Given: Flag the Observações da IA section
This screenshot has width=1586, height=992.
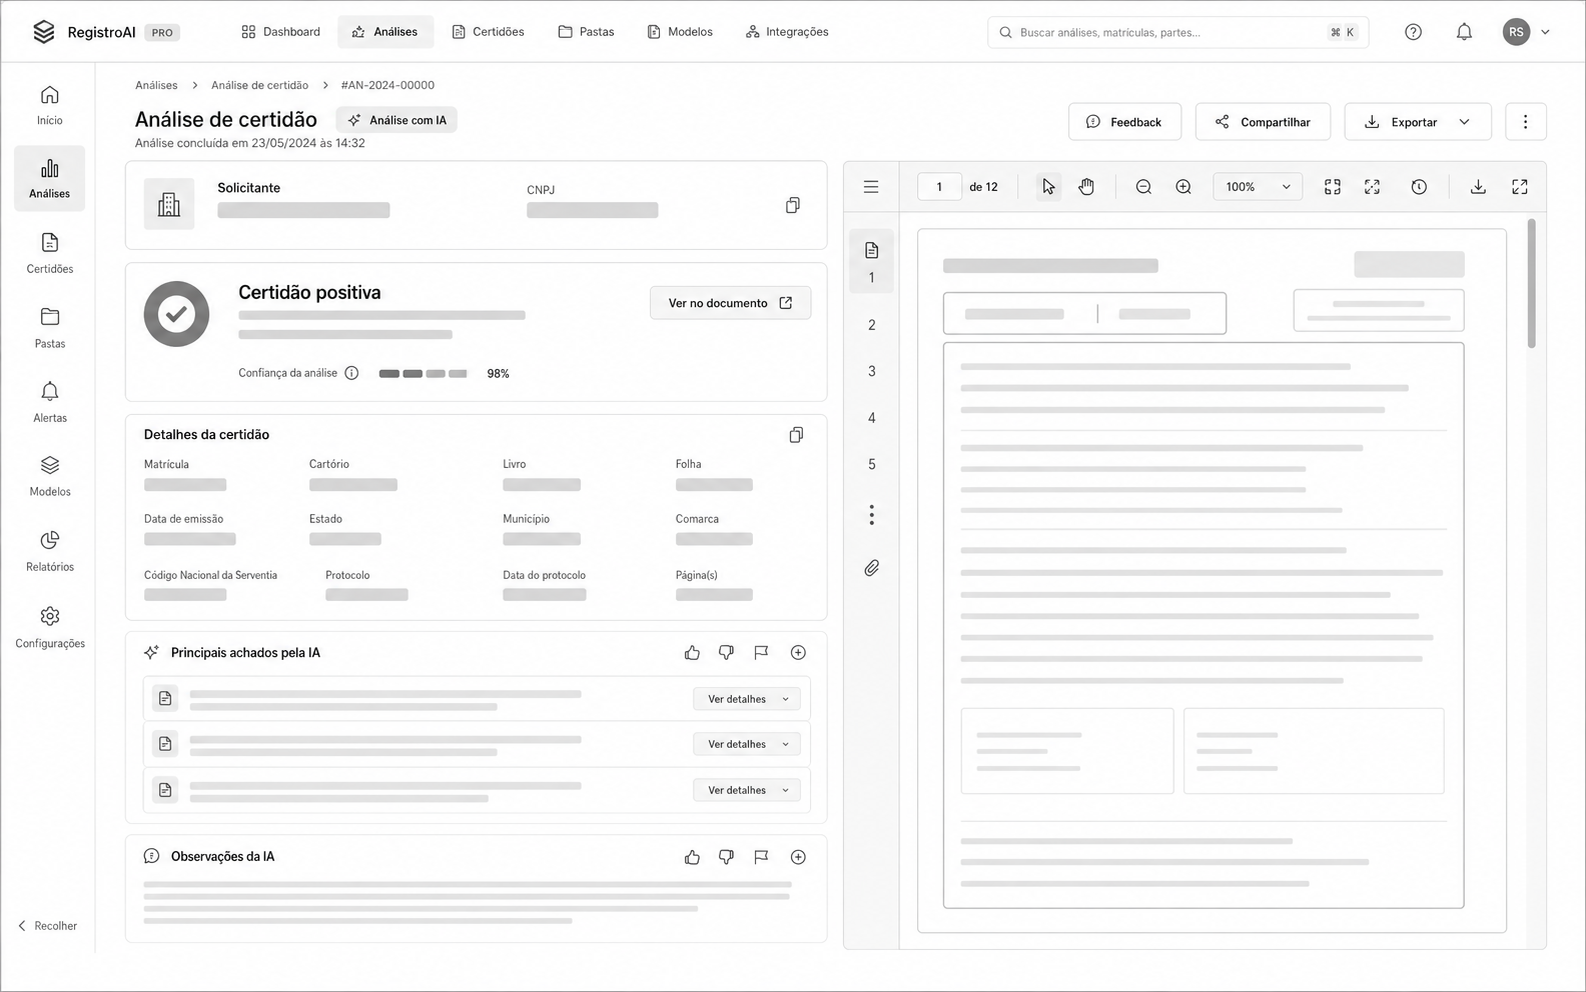Looking at the screenshot, I should (x=761, y=857).
